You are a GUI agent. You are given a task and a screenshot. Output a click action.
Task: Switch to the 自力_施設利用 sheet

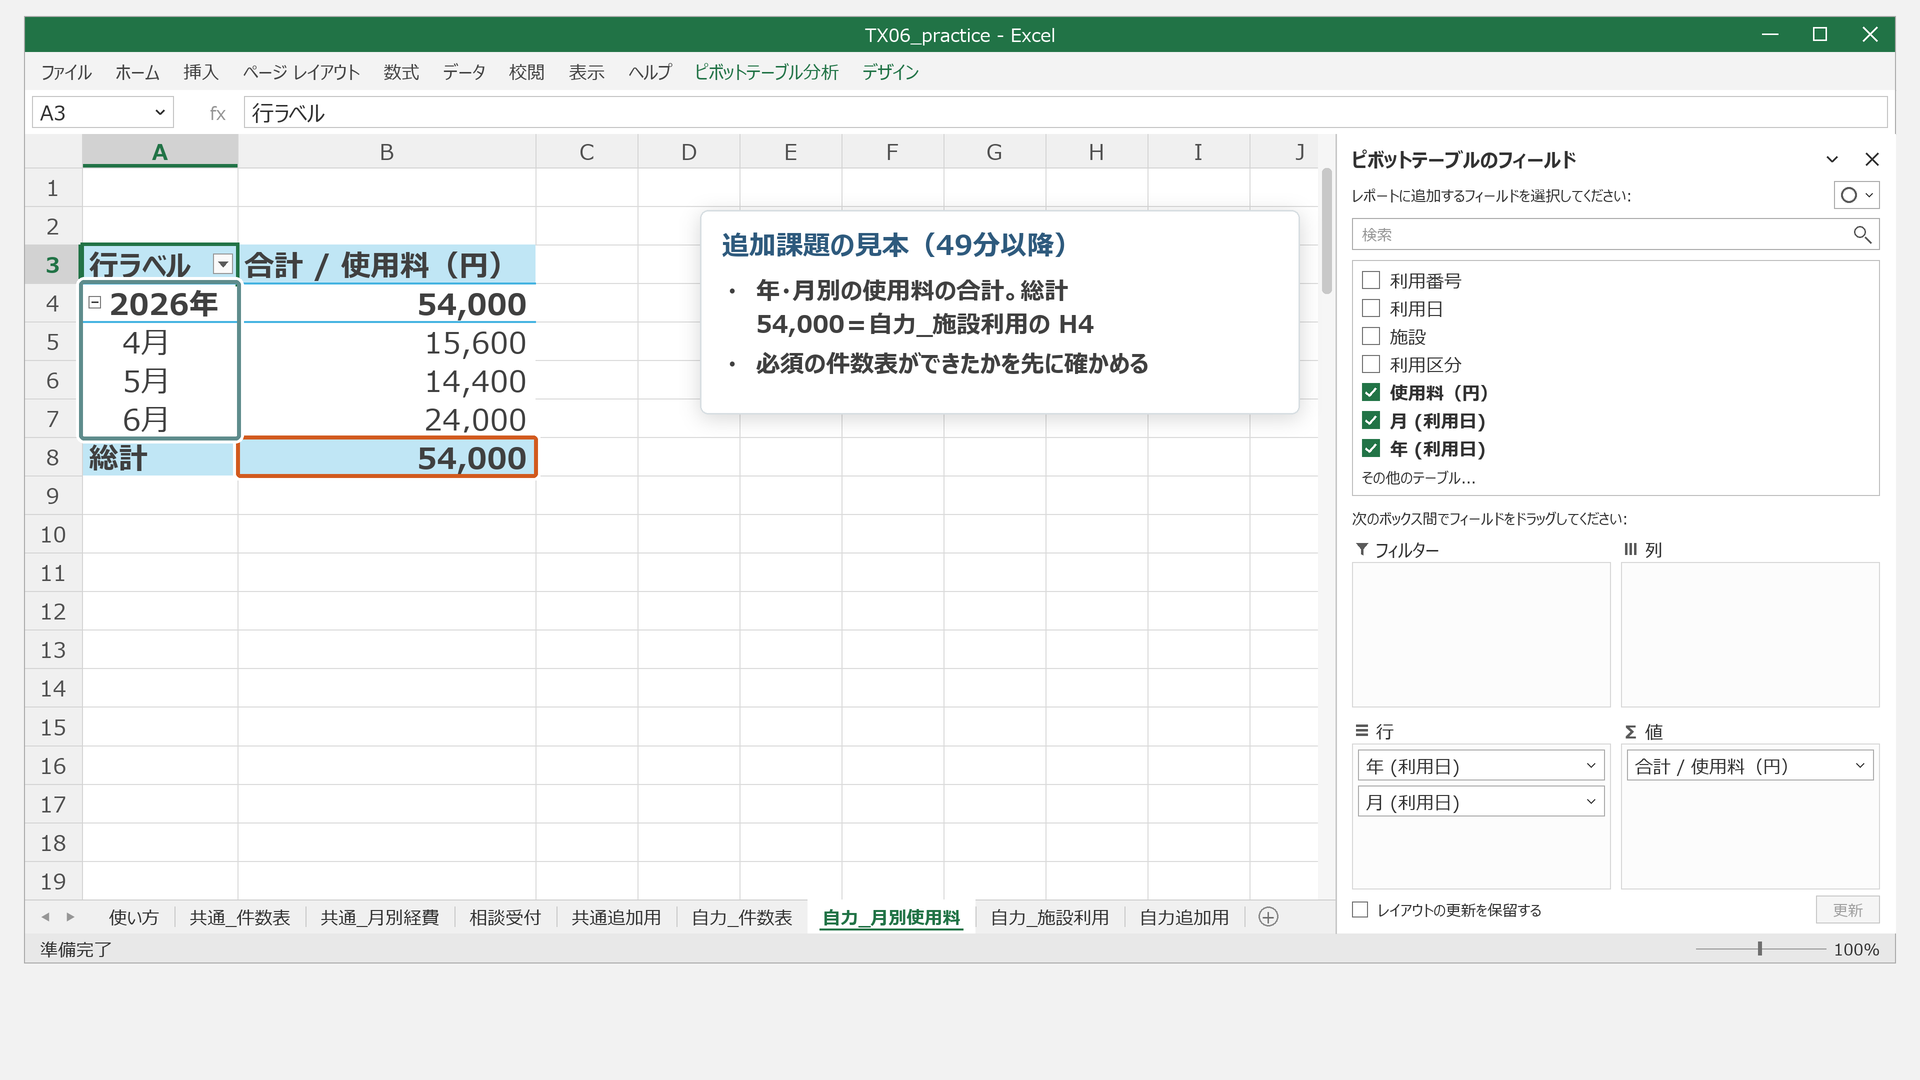point(1050,917)
